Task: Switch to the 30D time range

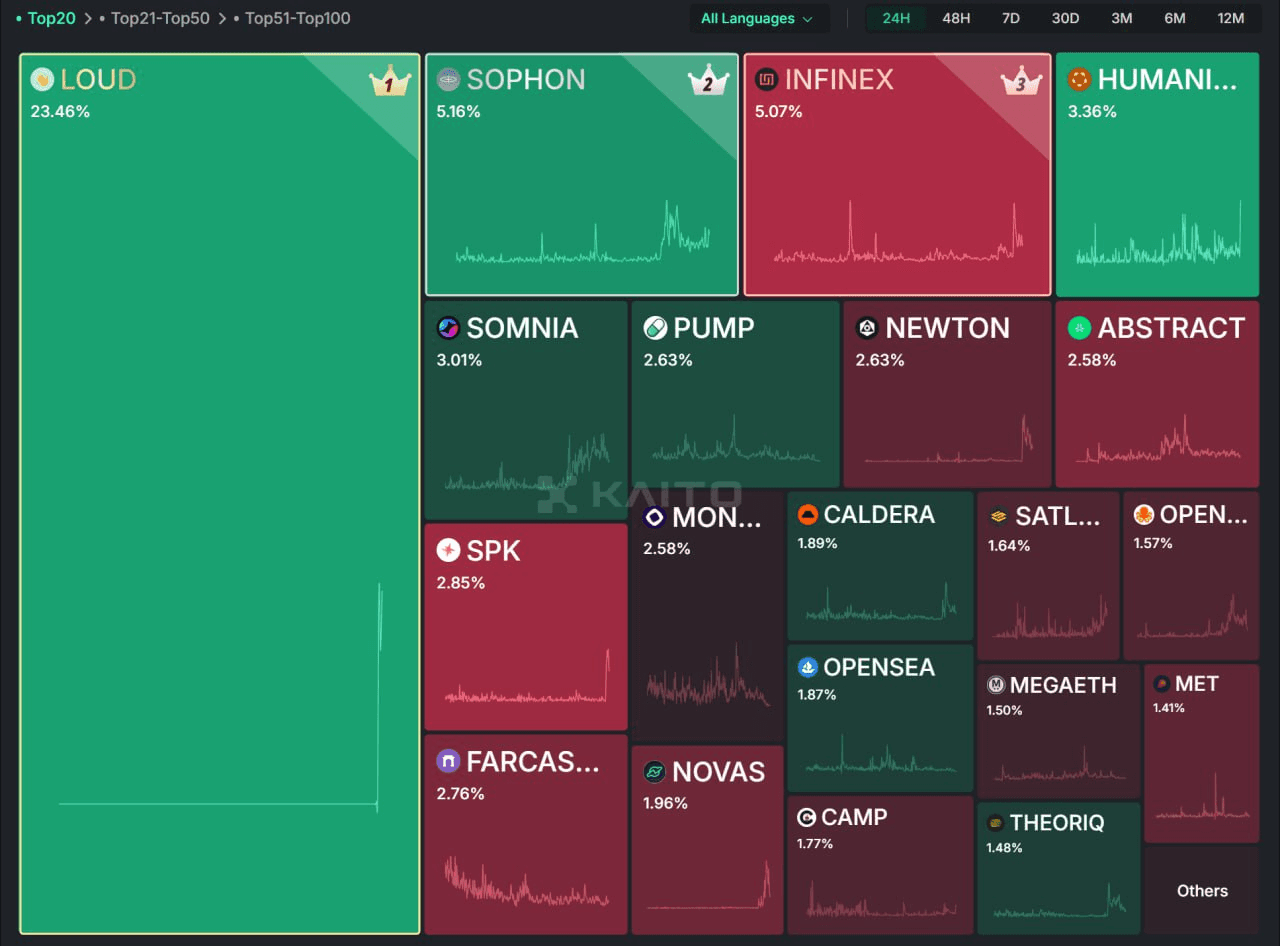Action: (1065, 18)
